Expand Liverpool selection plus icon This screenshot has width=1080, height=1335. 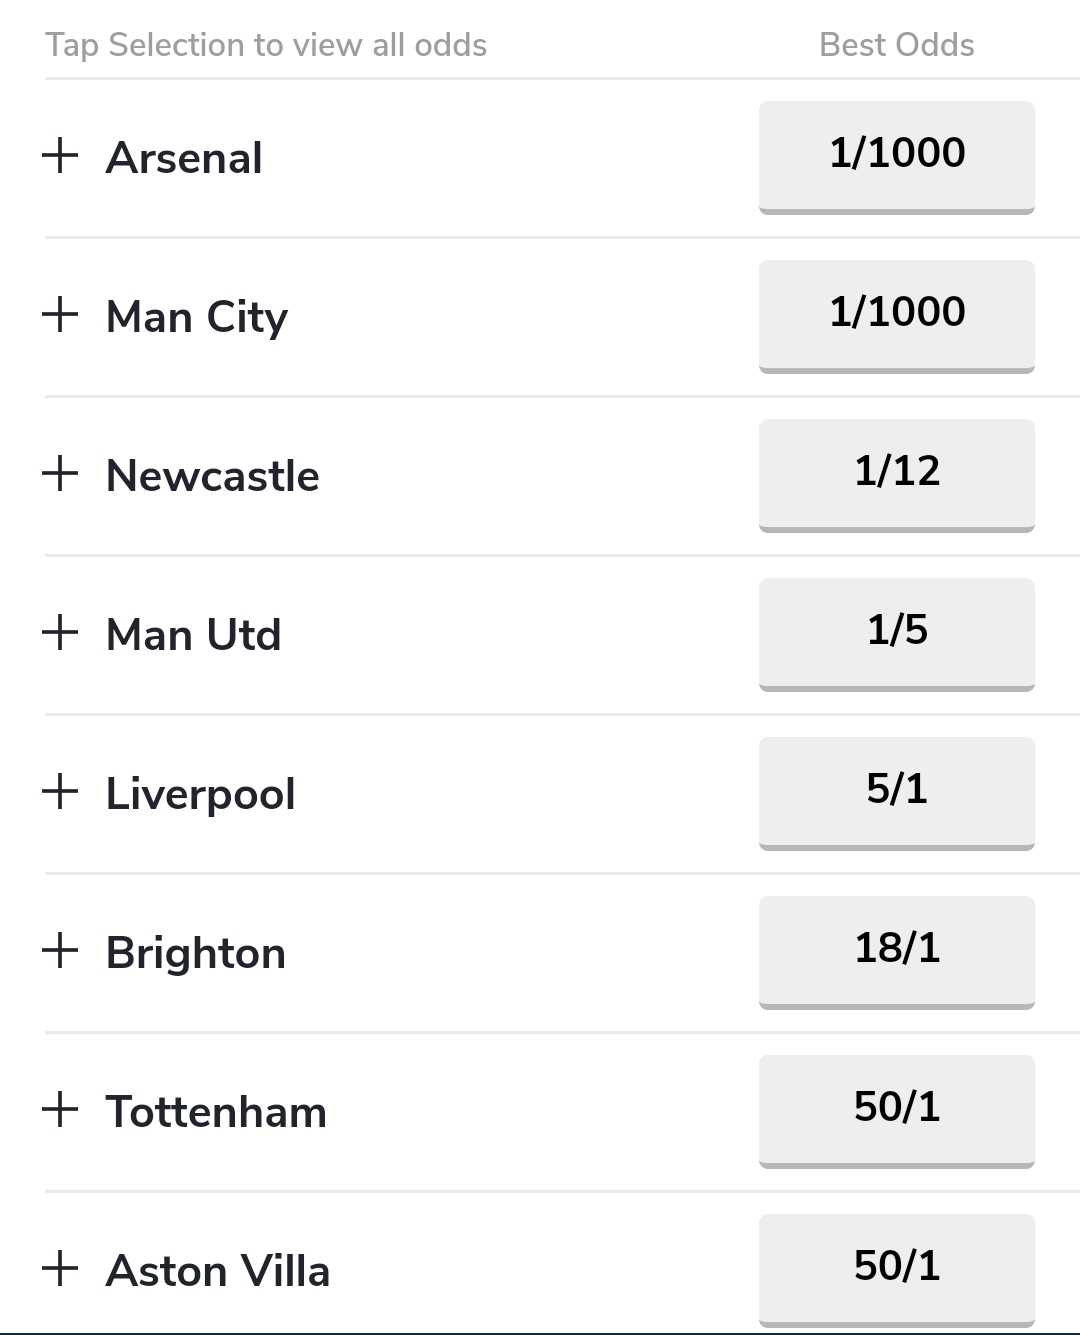(x=60, y=791)
